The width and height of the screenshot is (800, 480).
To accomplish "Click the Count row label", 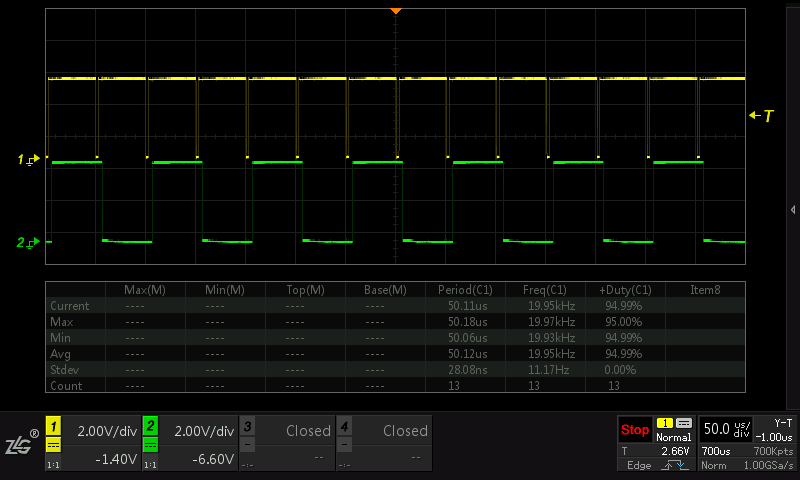I will [x=66, y=386].
